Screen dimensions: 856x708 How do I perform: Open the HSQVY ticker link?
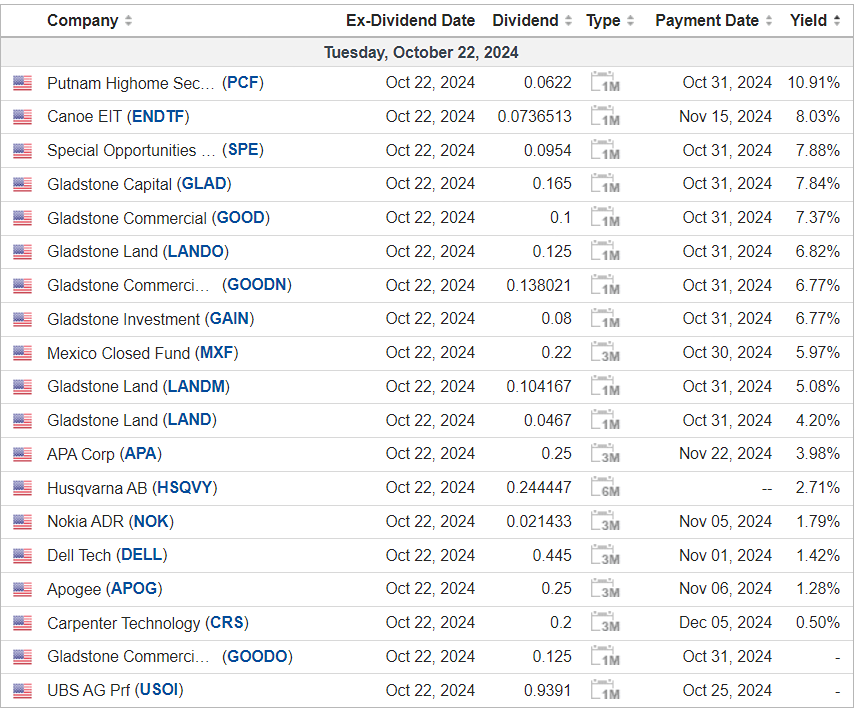(x=185, y=487)
